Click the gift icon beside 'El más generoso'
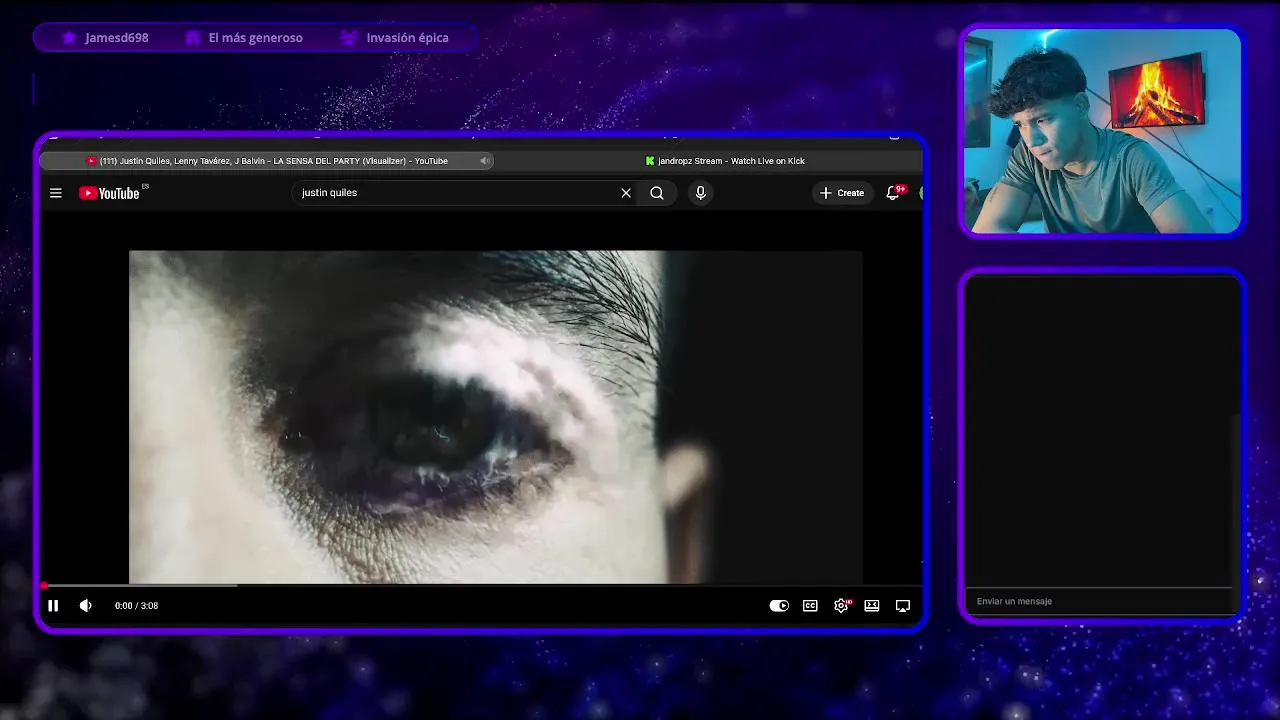The width and height of the screenshot is (1280, 720). (193, 38)
